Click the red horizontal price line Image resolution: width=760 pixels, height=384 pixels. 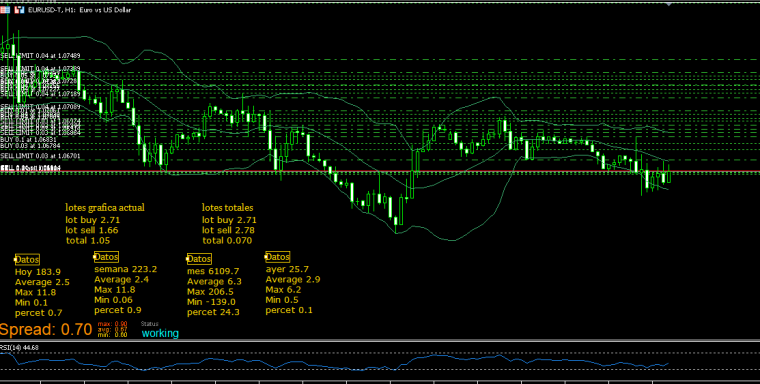pyautogui.click(x=380, y=171)
